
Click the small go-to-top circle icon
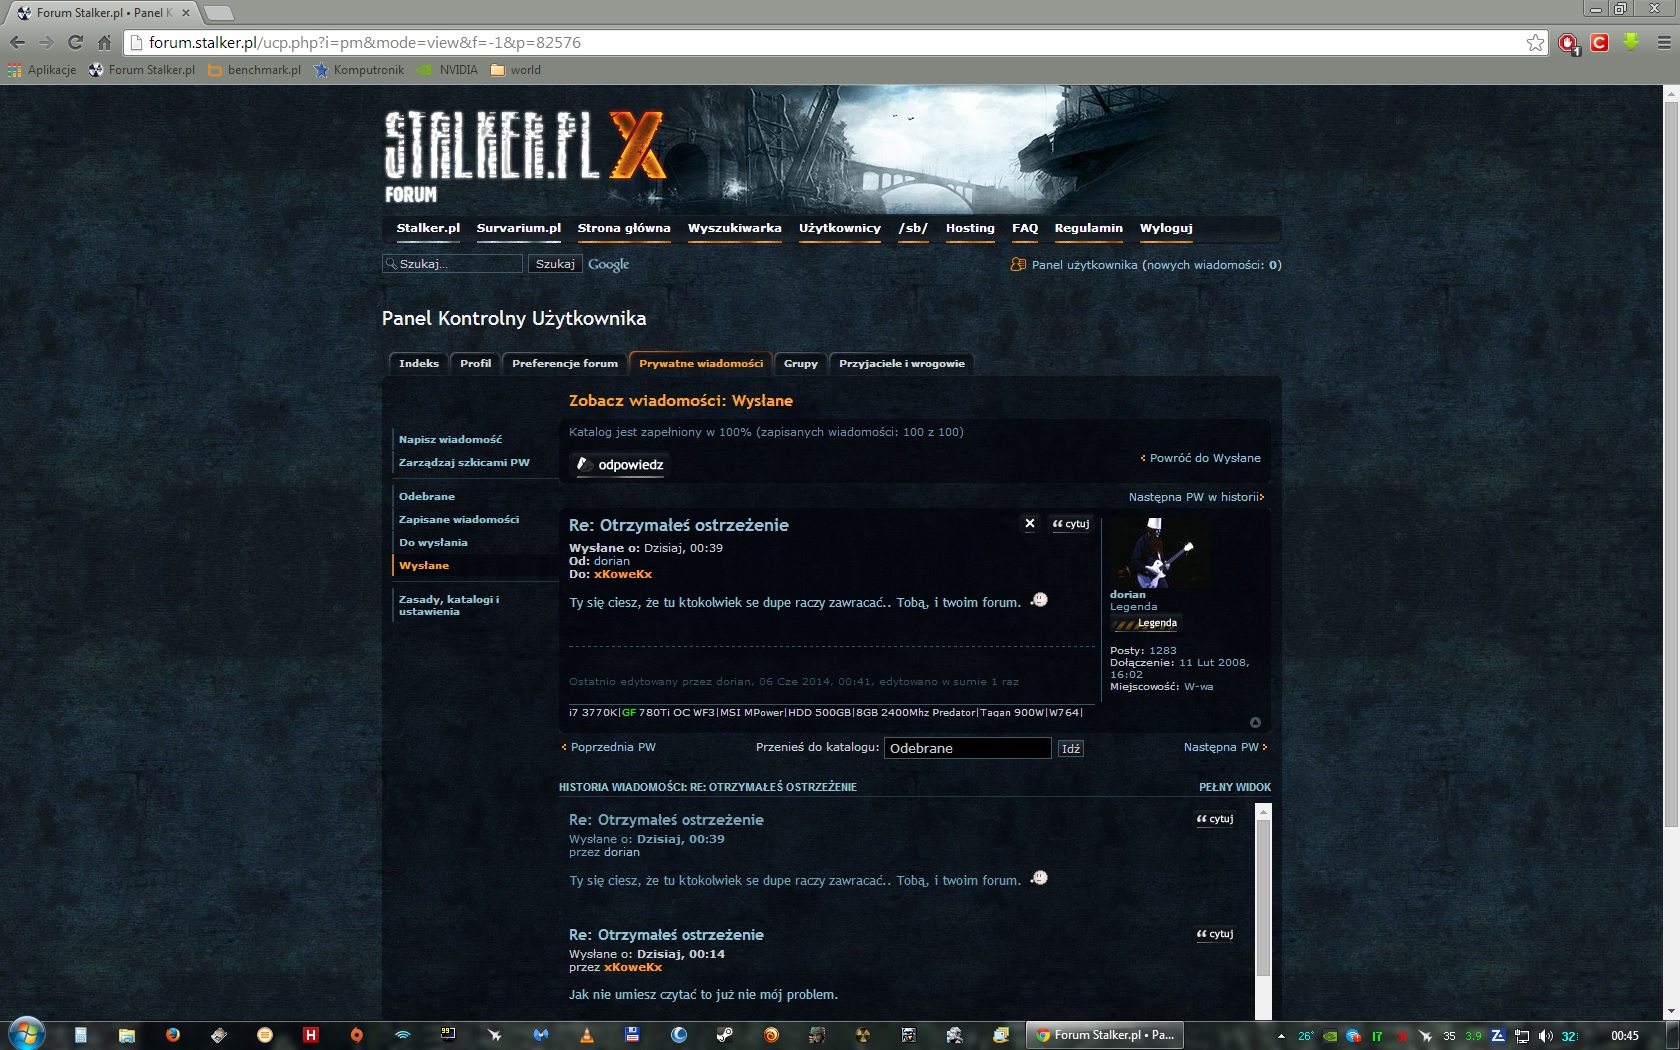click(1255, 722)
